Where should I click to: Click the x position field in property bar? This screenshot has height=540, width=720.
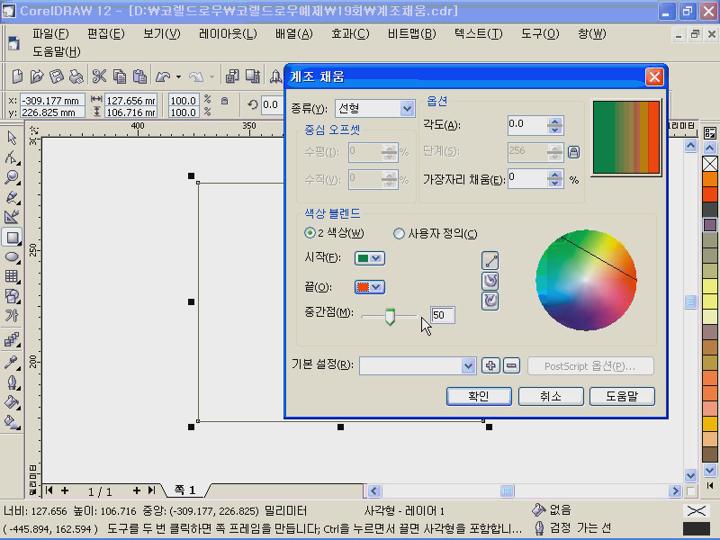click(52, 101)
